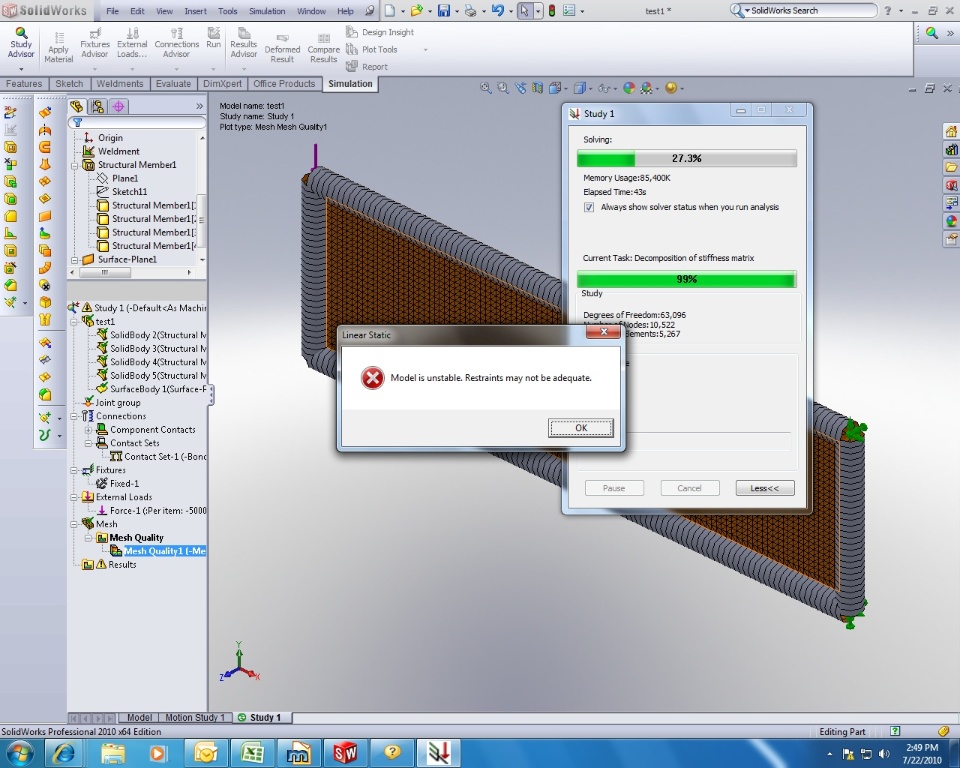Click the Cancel solver button
960x768 pixels.
[x=689, y=488]
